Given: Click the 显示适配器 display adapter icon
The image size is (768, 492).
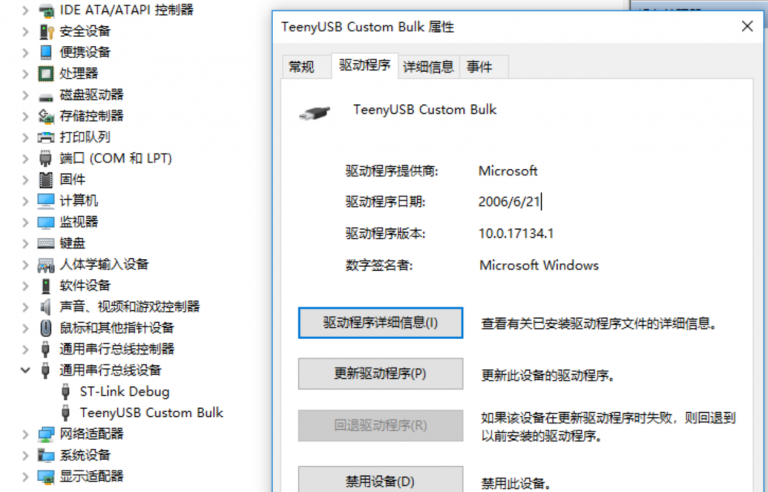Looking at the screenshot, I should 46,476.
